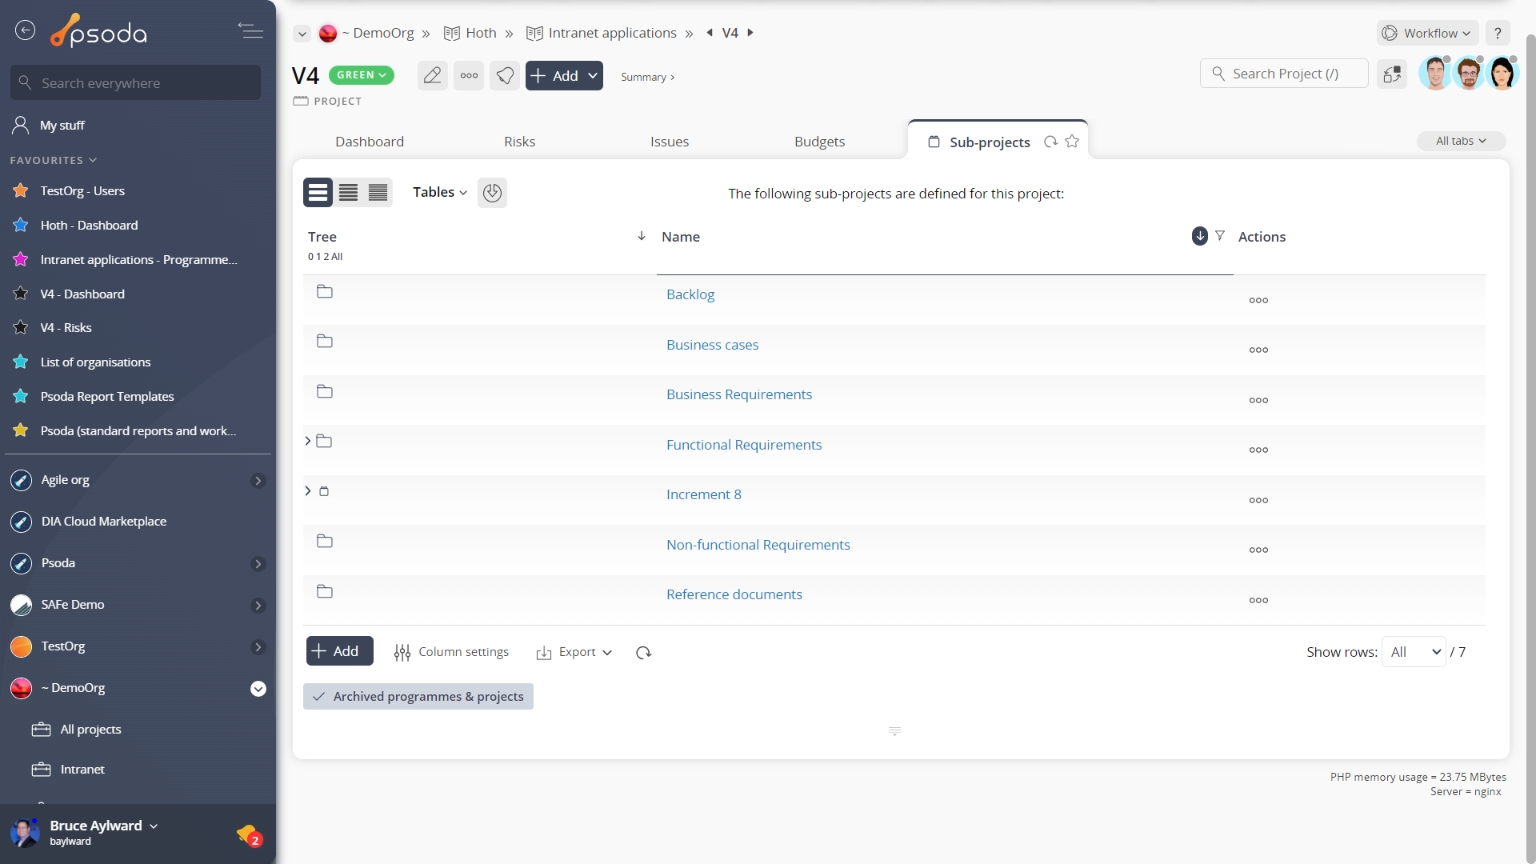Viewport: 1536px width, 864px height.
Task: Click the Add button below the table
Action: point(340,651)
